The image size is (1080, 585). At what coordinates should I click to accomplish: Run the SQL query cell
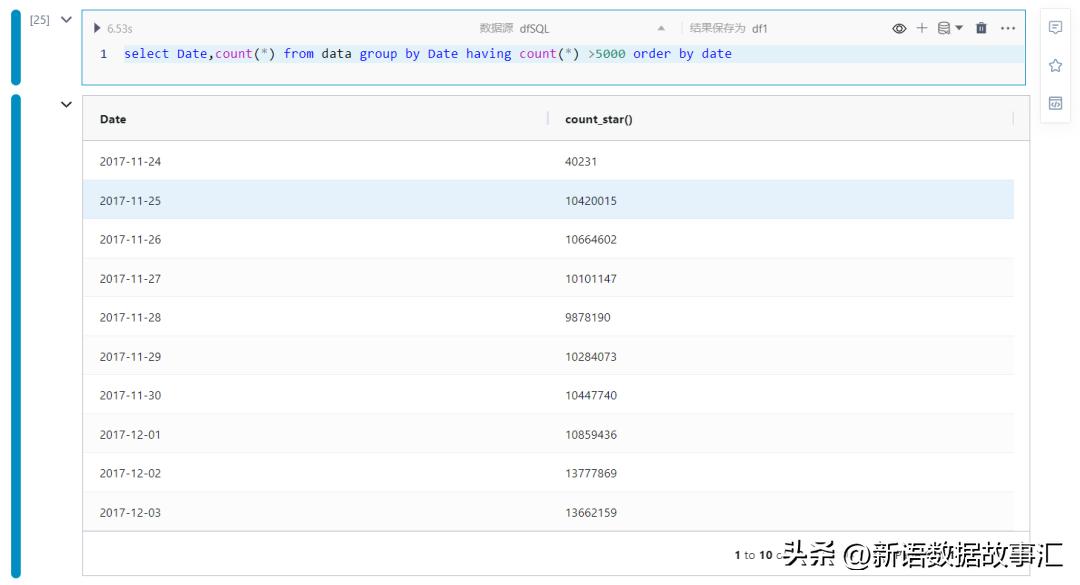click(95, 29)
